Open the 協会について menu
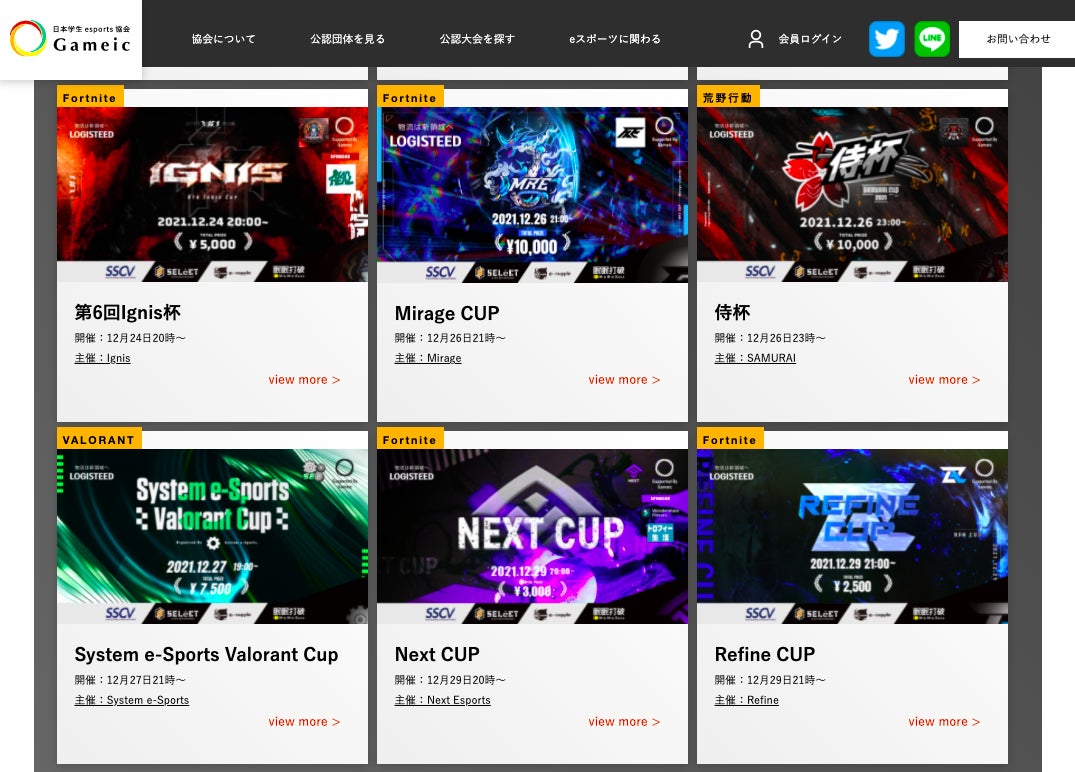The width and height of the screenshot is (1075, 772). pyautogui.click(x=224, y=39)
